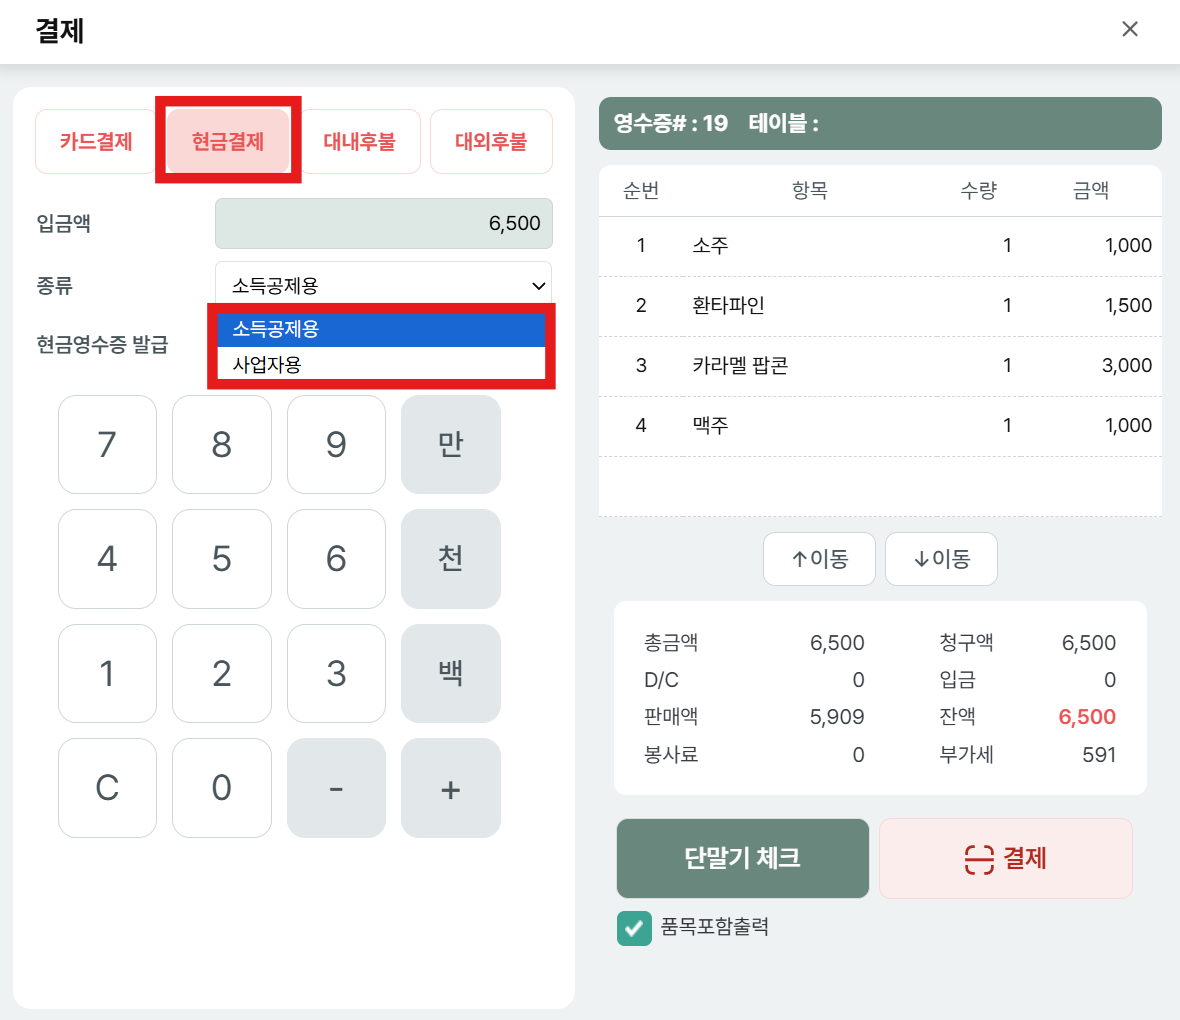Click the 단말기 체크 button
The image size is (1180, 1020).
pos(742,858)
